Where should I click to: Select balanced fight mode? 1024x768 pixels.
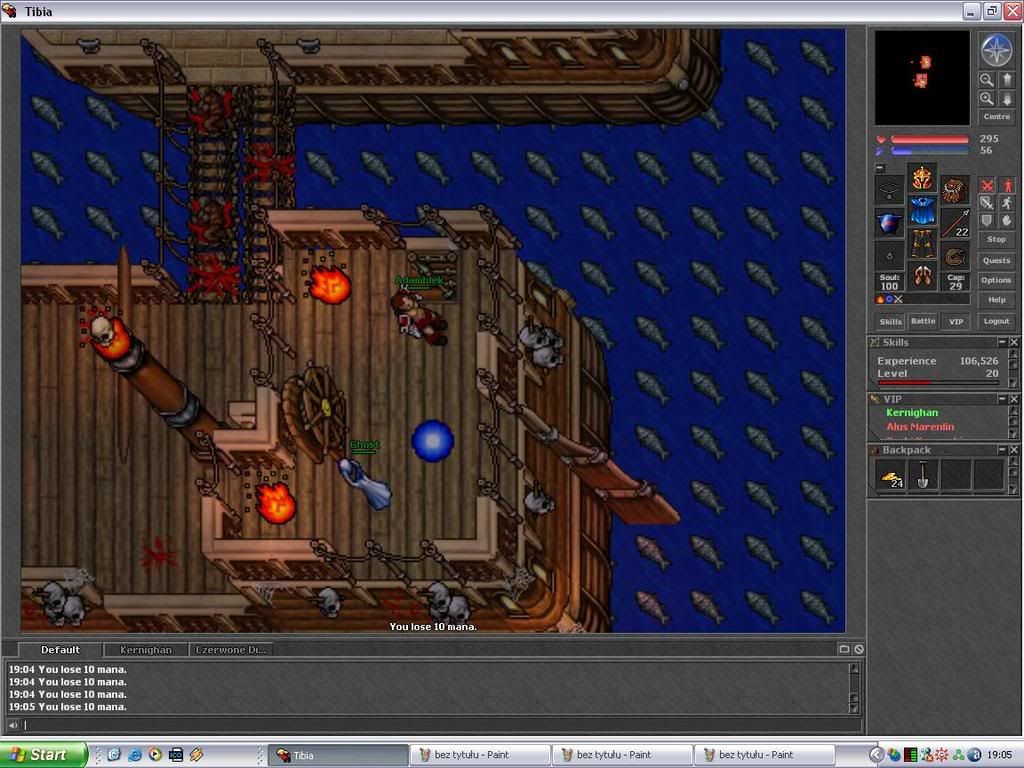click(x=987, y=203)
